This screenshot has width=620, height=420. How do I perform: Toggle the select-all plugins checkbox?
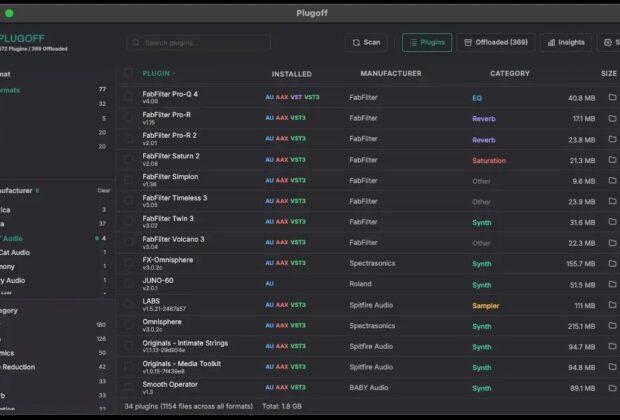[128, 73]
